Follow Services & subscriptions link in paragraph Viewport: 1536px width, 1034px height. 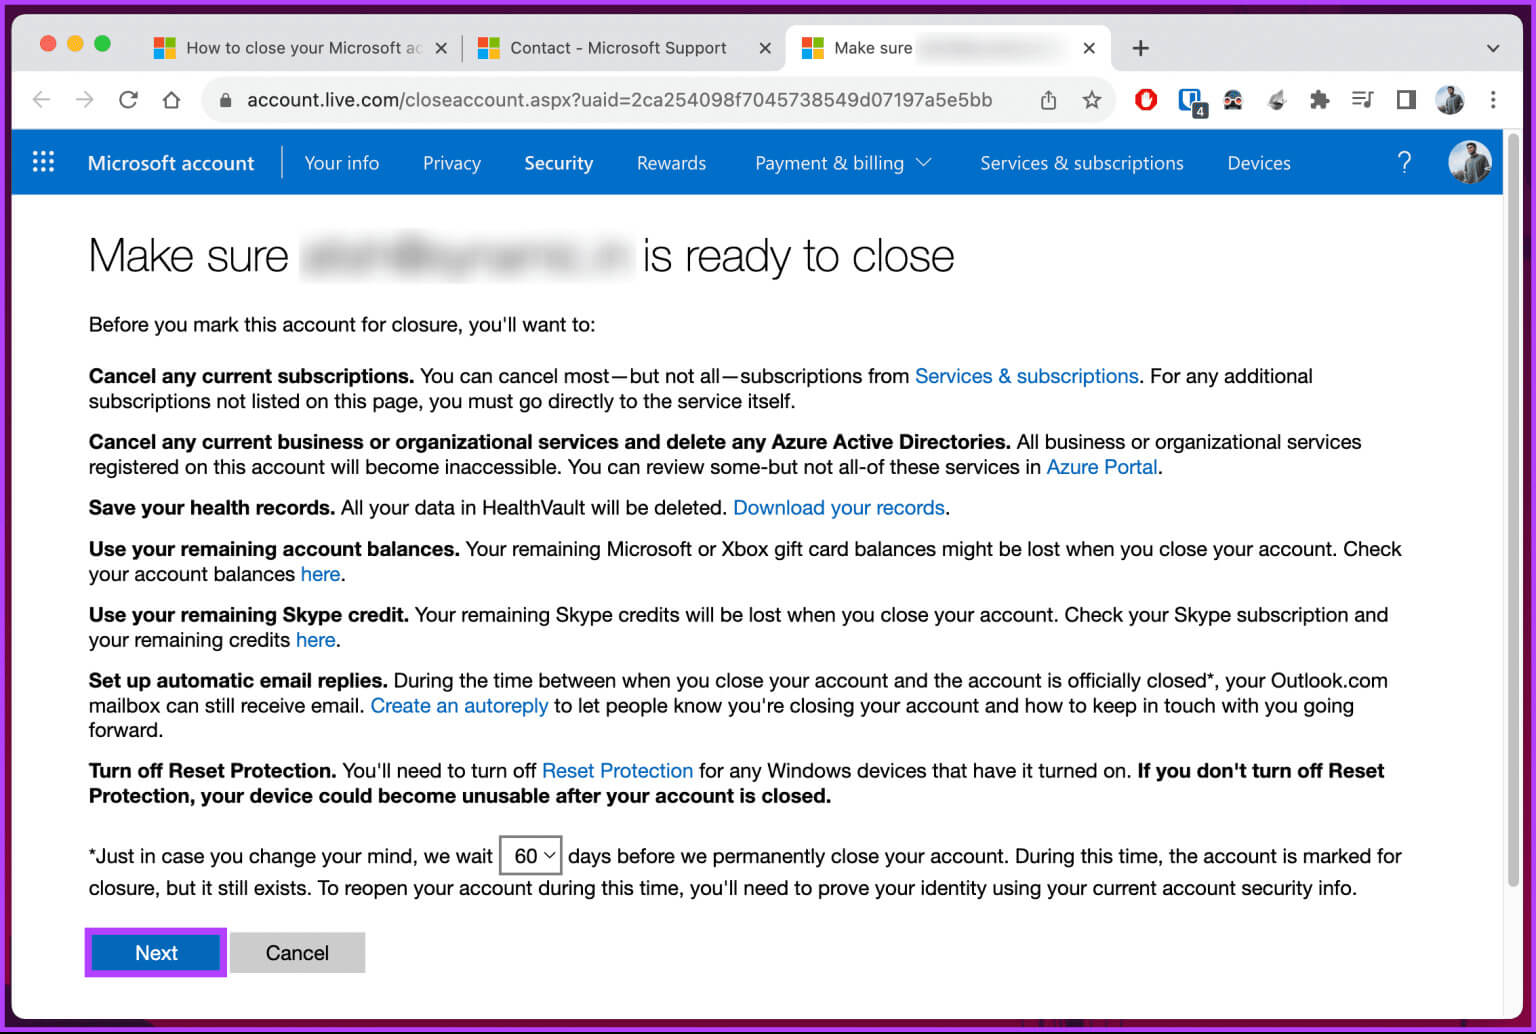1027,376
